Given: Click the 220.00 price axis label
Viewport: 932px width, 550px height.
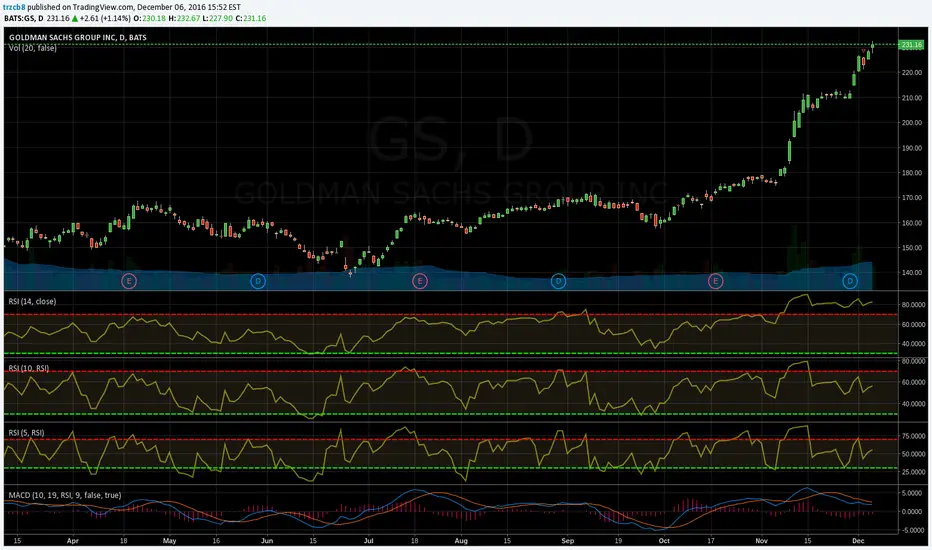Looking at the screenshot, I should (912, 73).
